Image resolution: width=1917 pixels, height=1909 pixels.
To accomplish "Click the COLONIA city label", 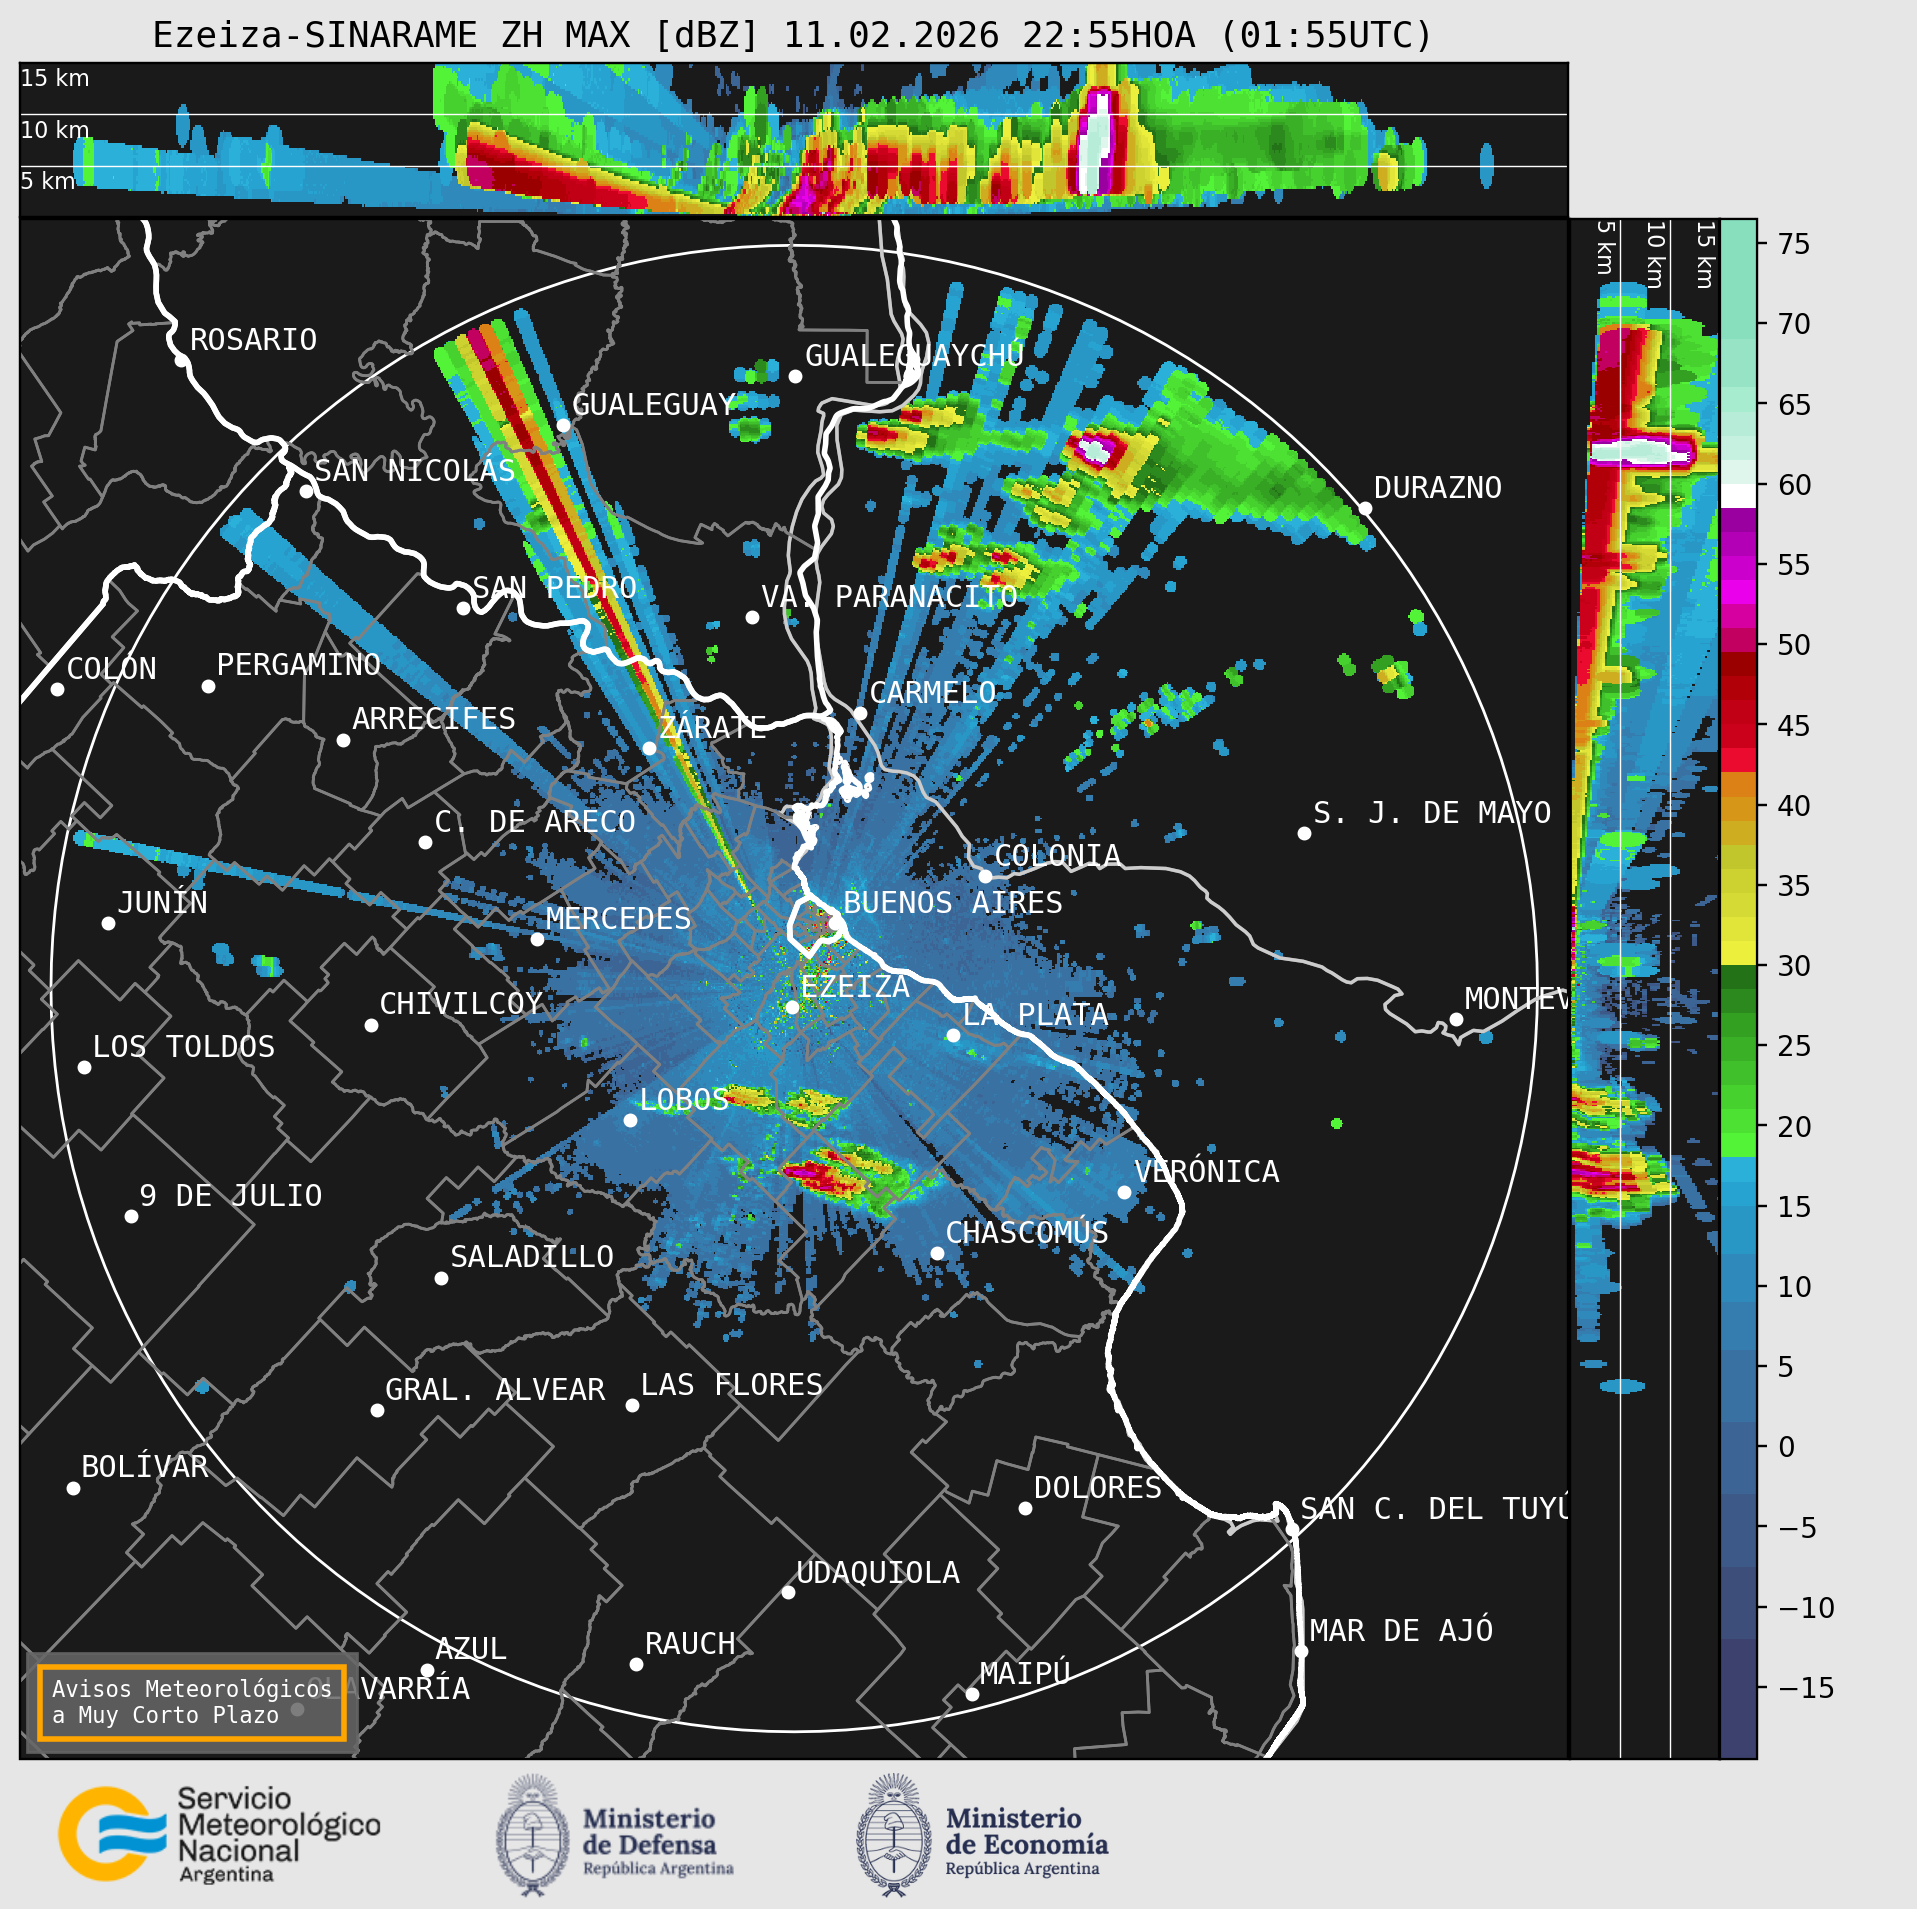I will pos(1058,856).
